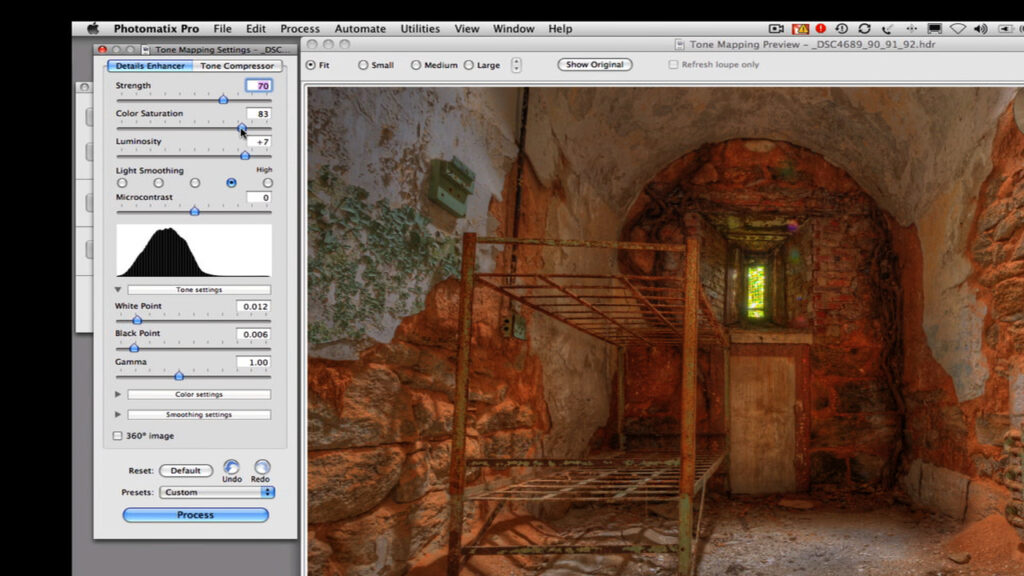The image size is (1024, 576).
Task: Click the Microcontrast slider handle
Action: click(195, 211)
